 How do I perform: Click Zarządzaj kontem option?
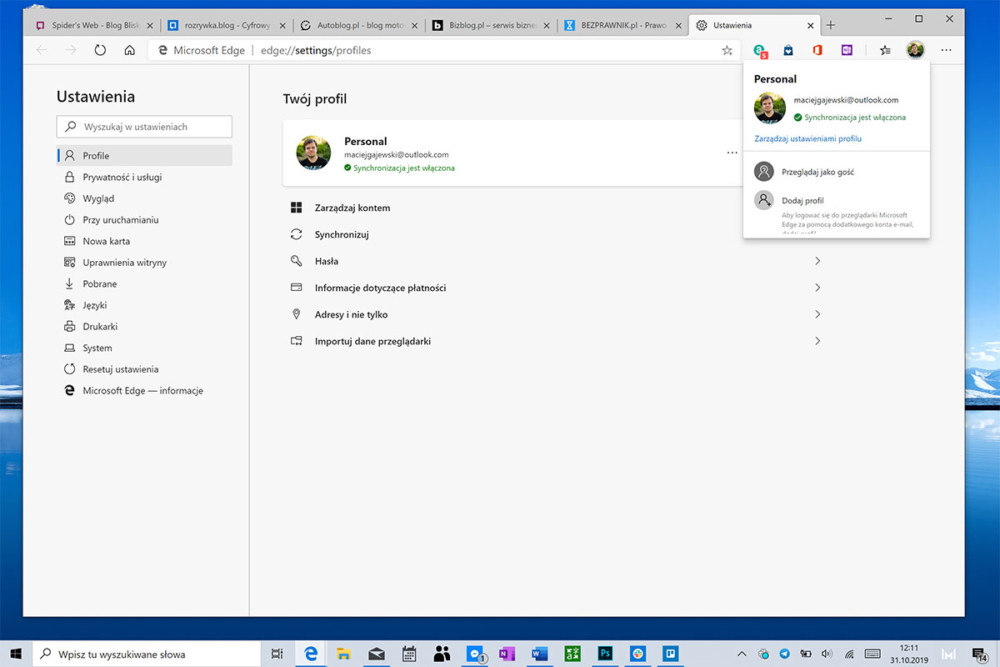(x=352, y=208)
